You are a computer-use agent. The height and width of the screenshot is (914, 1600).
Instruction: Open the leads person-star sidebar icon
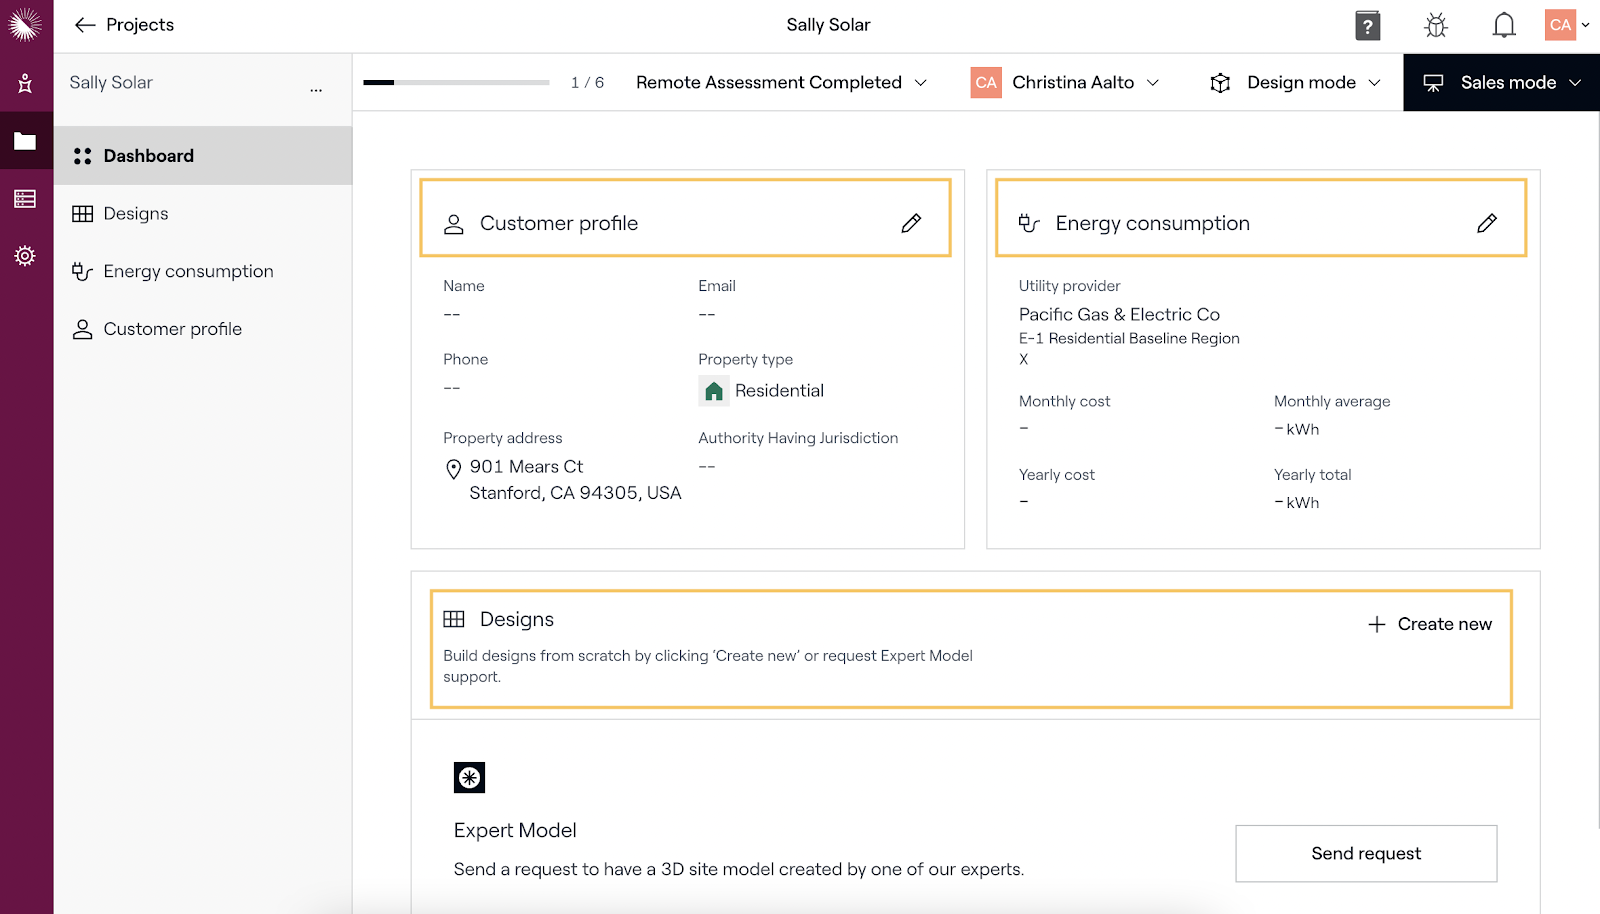click(25, 83)
